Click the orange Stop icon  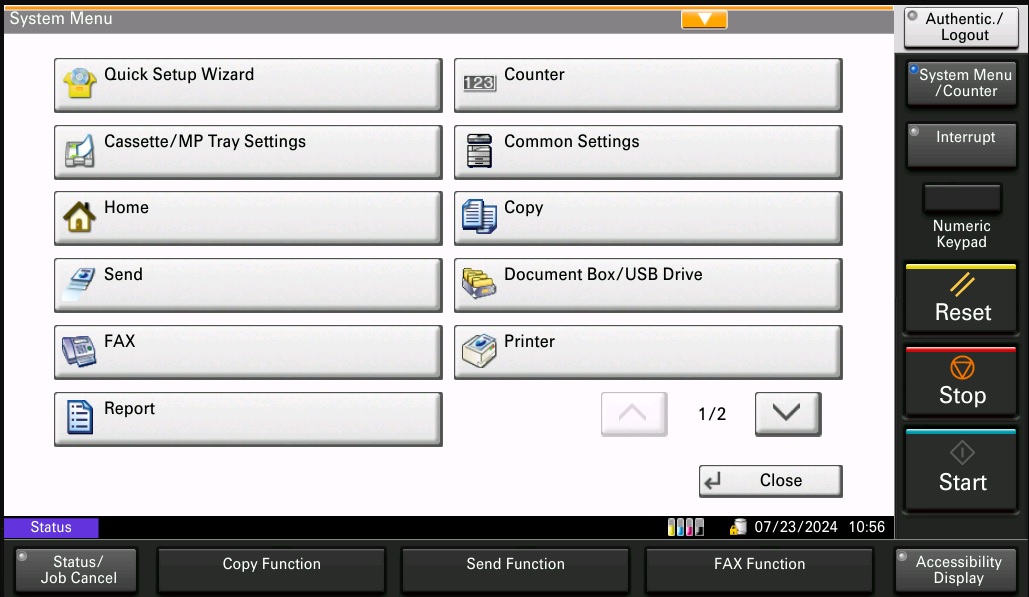click(962, 367)
